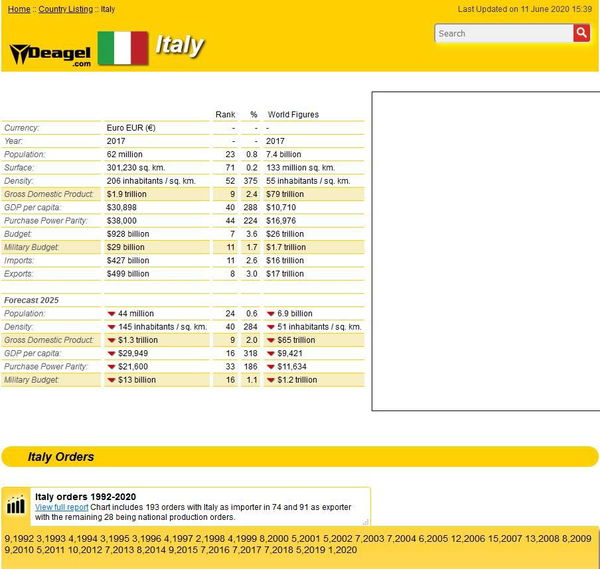This screenshot has width=600, height=569.
Task: Click the Italy orders description resize handle
Action: pos(366,521)
